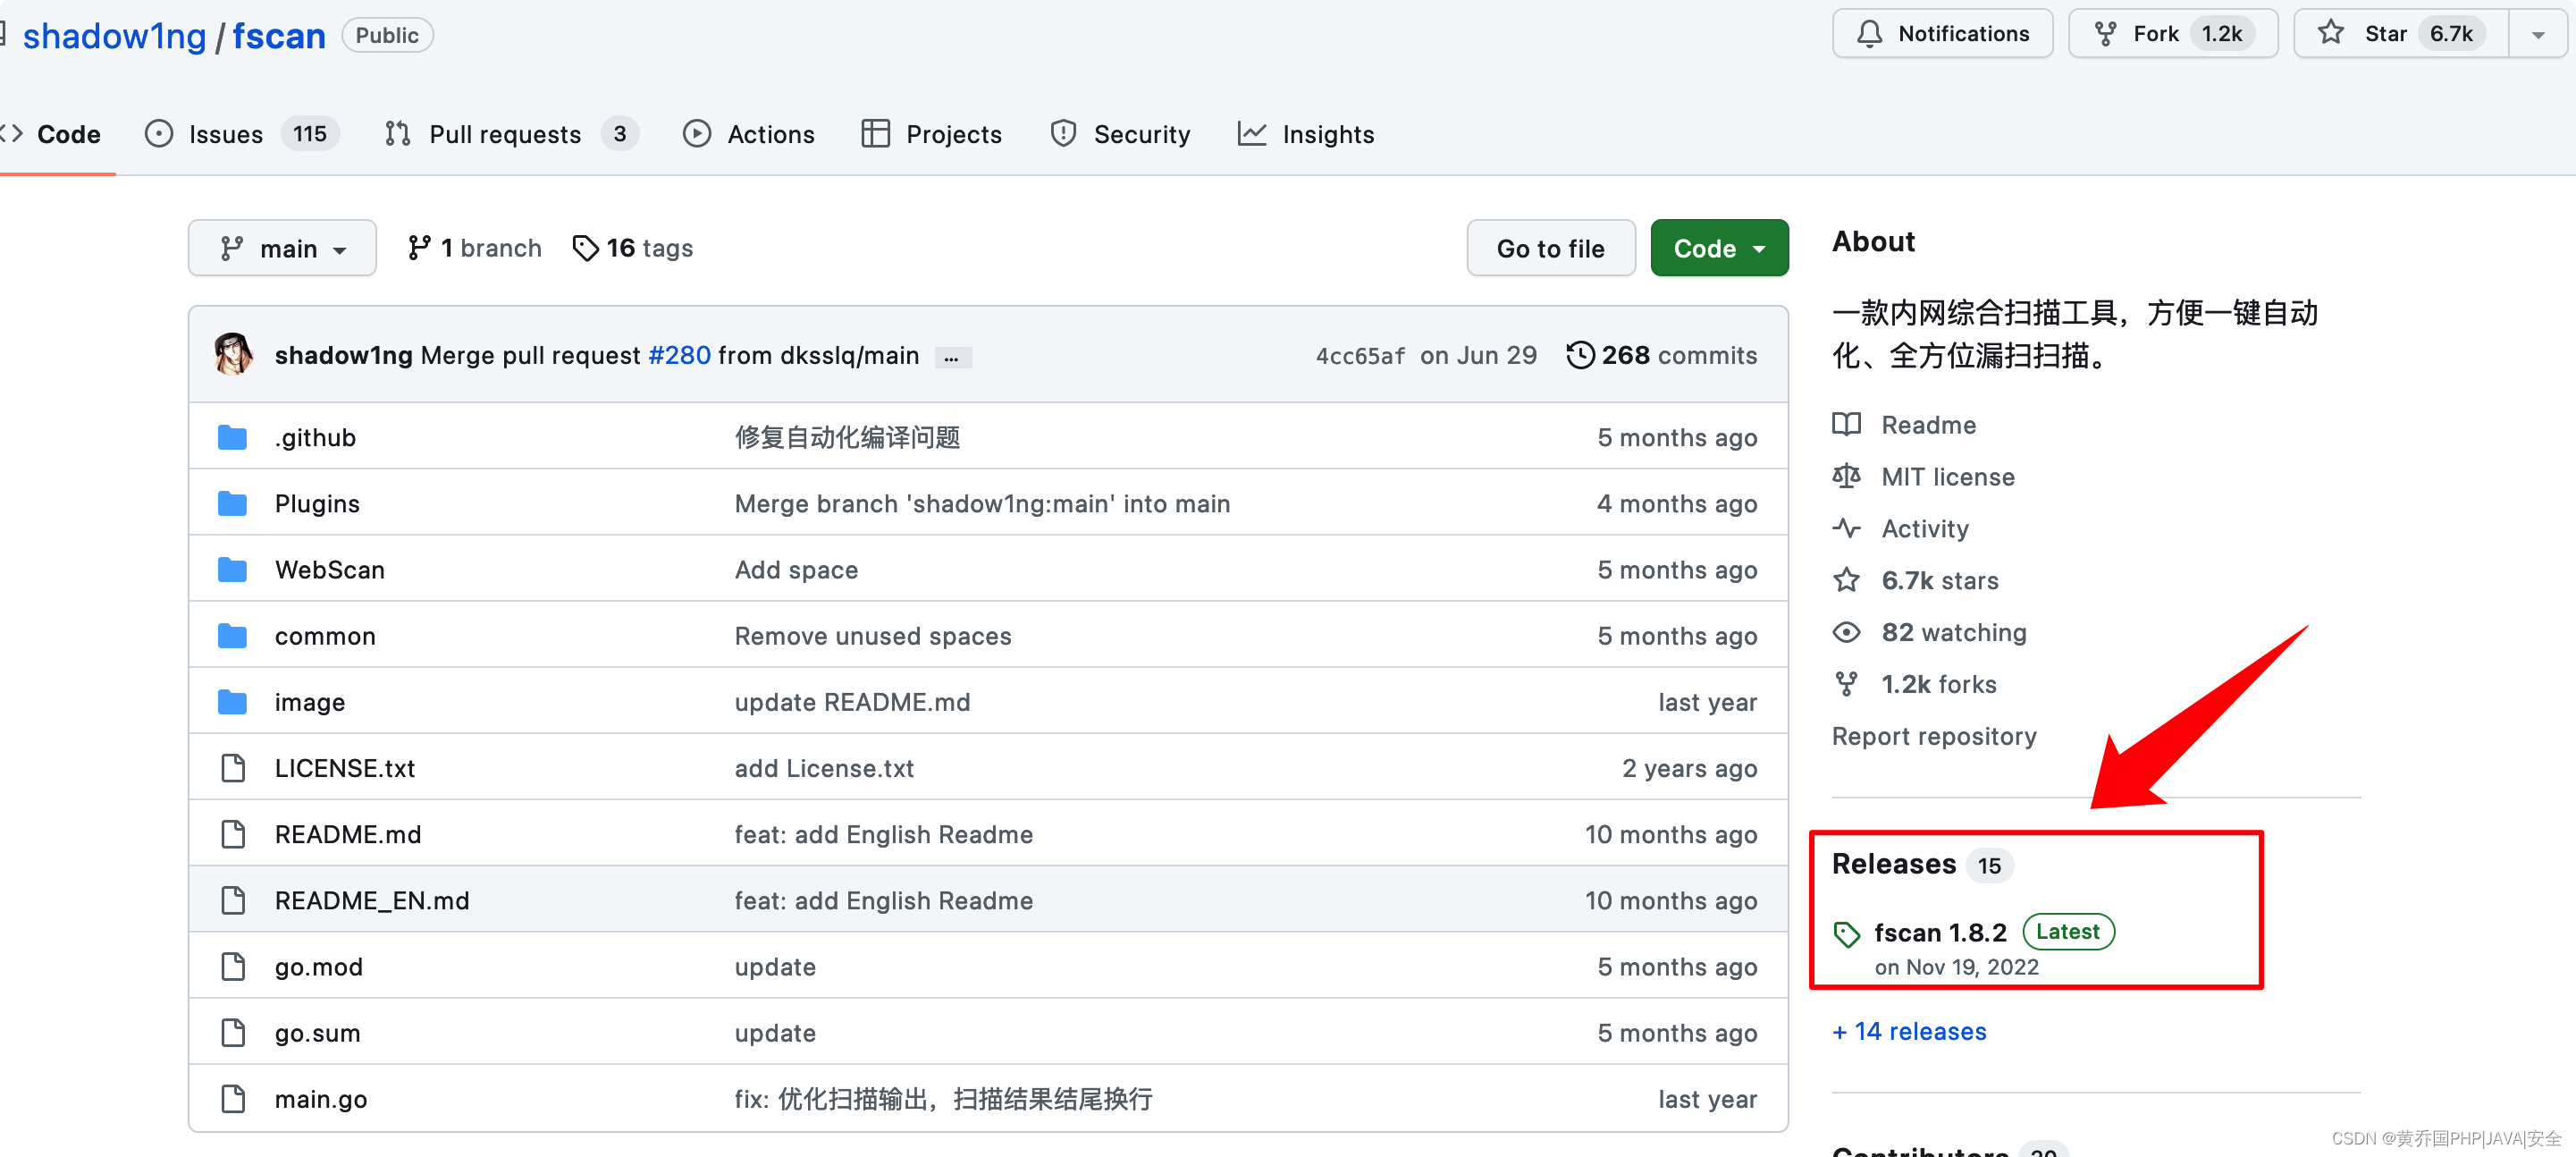Click Report repository link
Screen dimensions: 2576x1157
pyautogui.click(x=1934, y=736)
